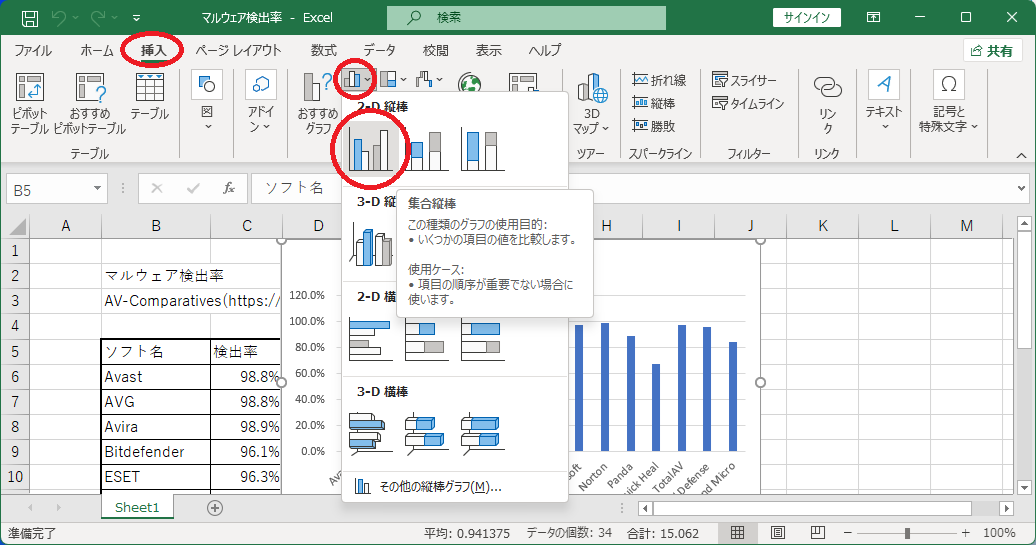
Task: Open the Illustrations (図) dropdown
Action: [x=207, y=101]
